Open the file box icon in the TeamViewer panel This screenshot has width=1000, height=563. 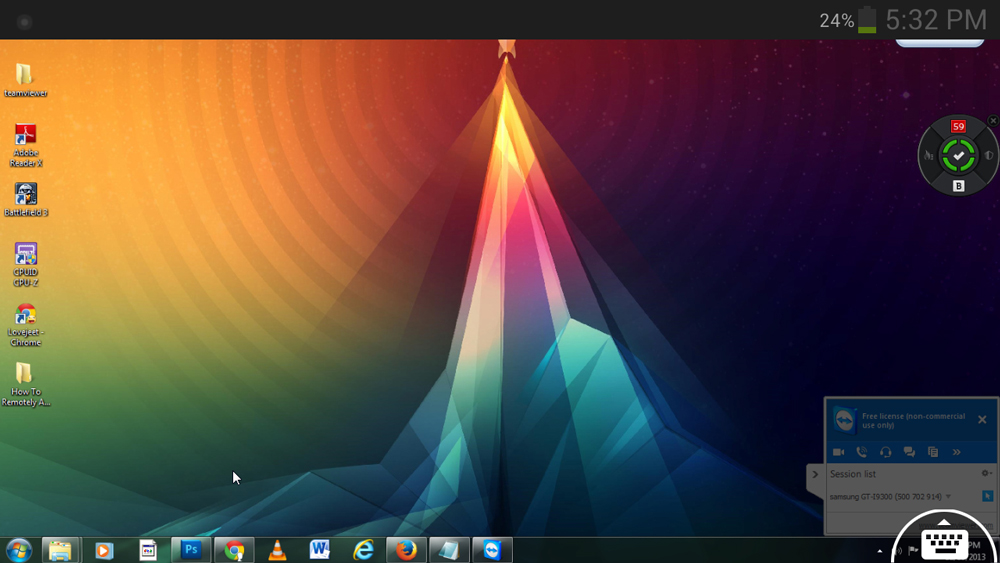[933, 452]
